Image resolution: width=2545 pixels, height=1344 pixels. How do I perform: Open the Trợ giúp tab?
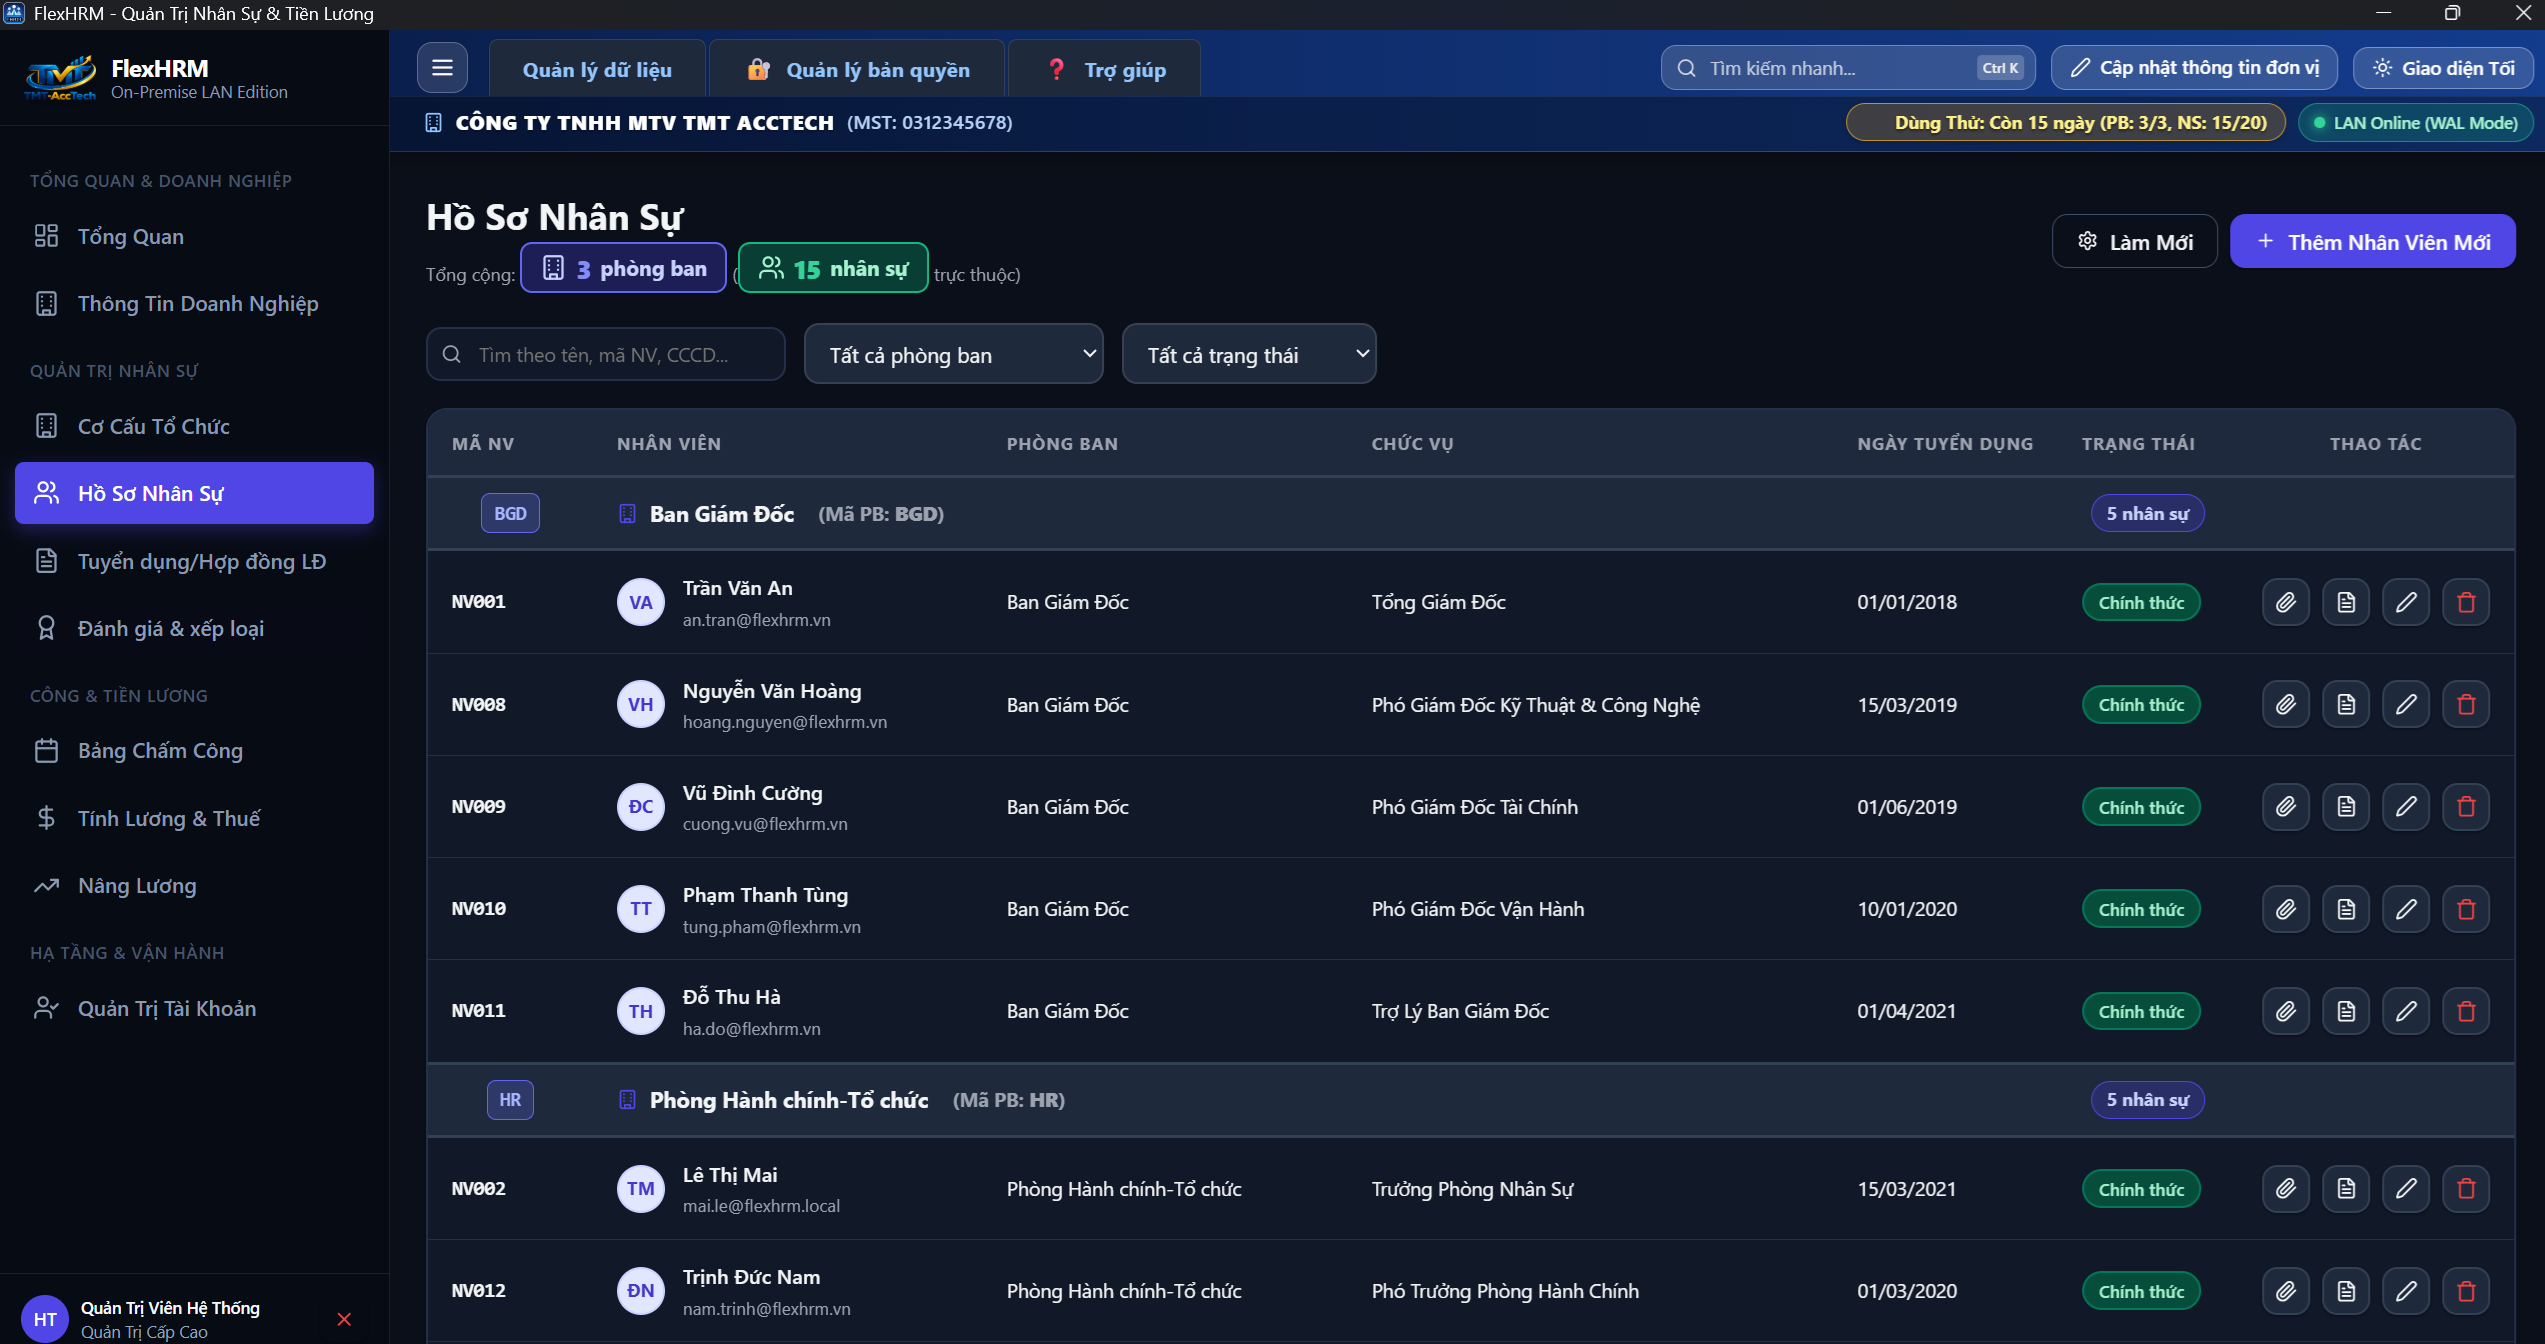point(1105,69)
